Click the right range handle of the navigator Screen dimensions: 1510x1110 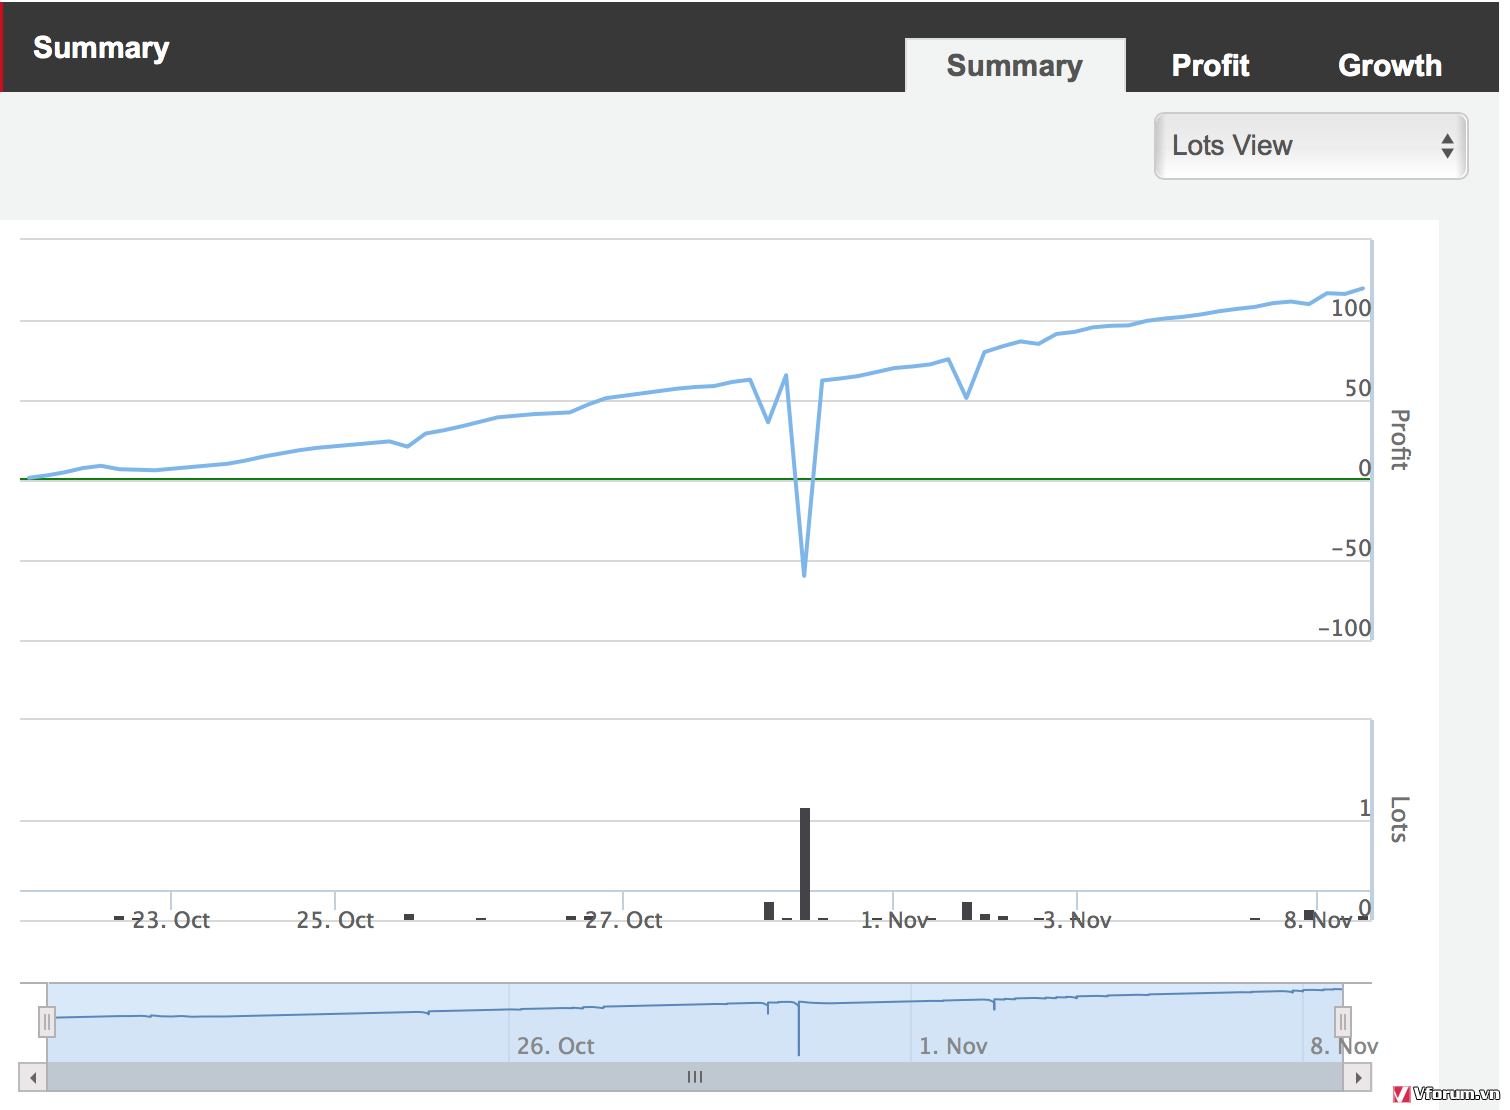click(1343, 1022)
